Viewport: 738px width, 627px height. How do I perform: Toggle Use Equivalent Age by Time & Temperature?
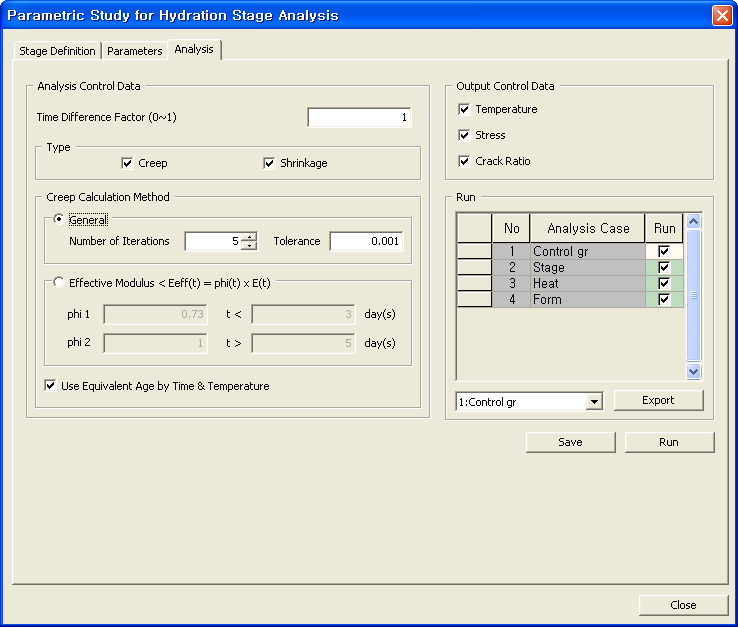[x=52, y=385]
